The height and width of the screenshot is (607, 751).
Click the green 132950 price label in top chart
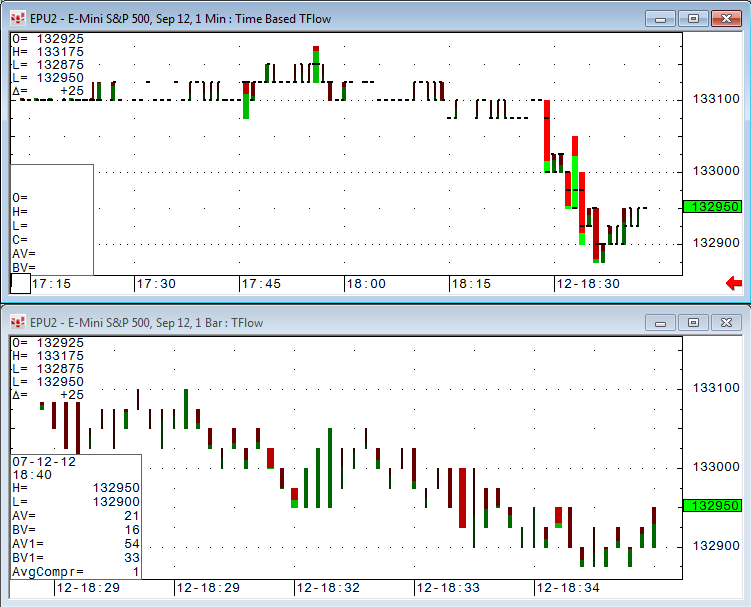tap(711, 206)
